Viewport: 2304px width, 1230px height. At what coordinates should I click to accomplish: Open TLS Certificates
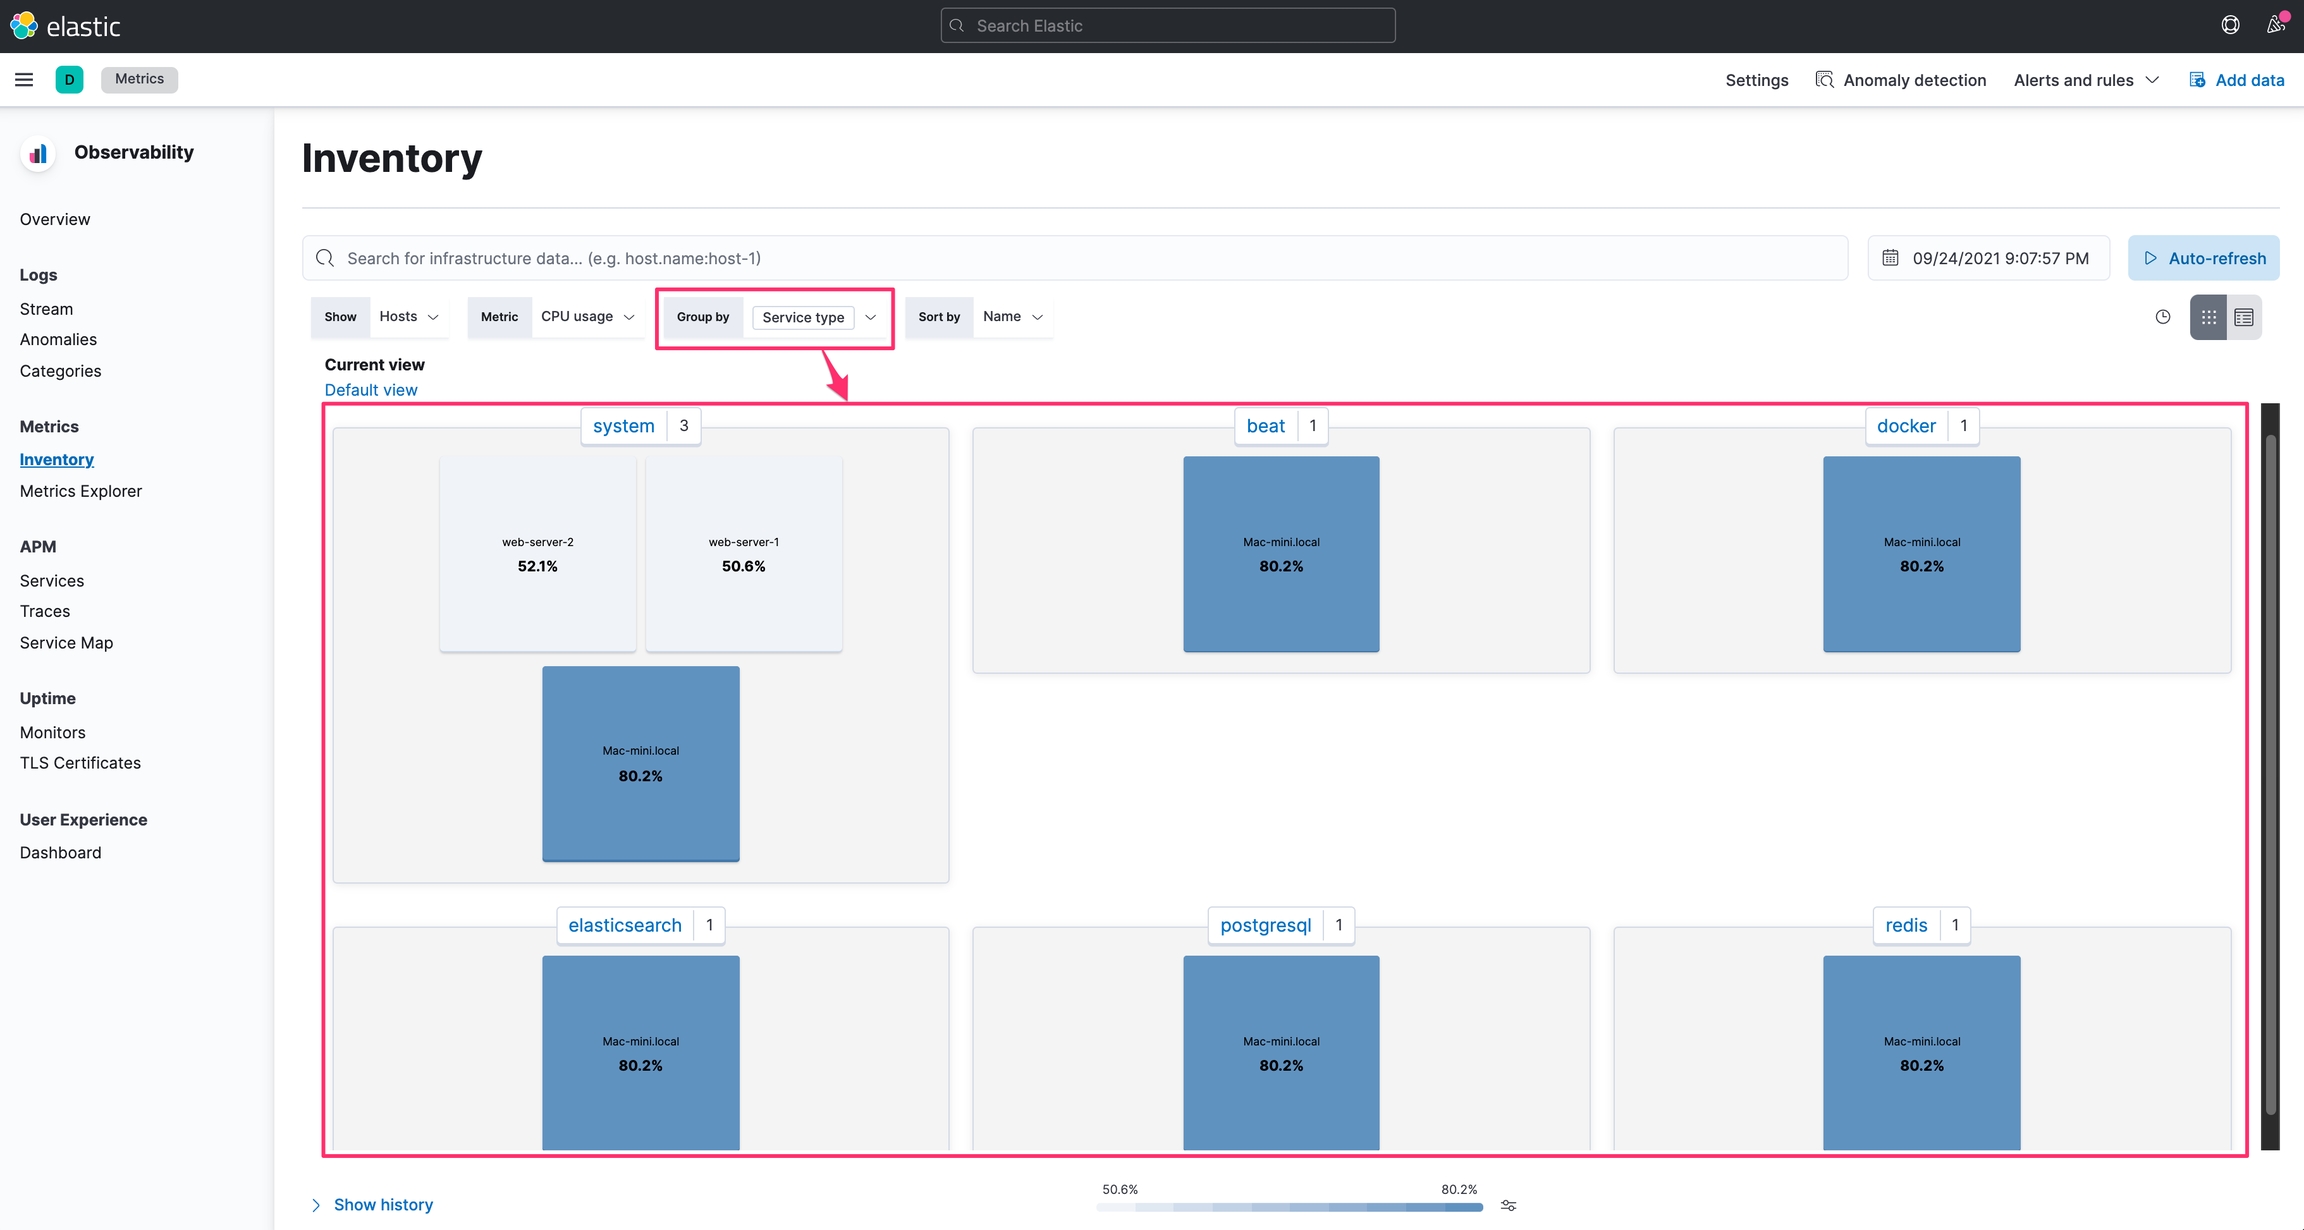tap(80, 763)
